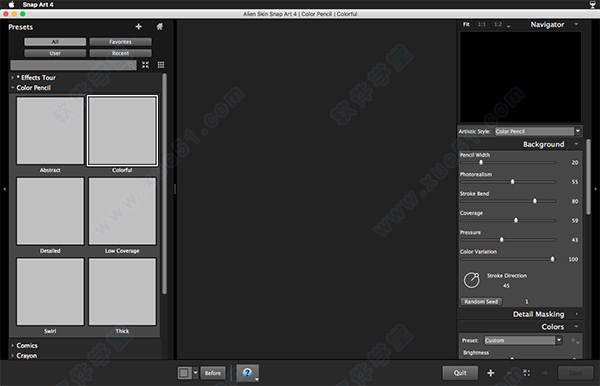Open the Apple menu
This screenshot has width=600, height=386.
tap(11, 4)
